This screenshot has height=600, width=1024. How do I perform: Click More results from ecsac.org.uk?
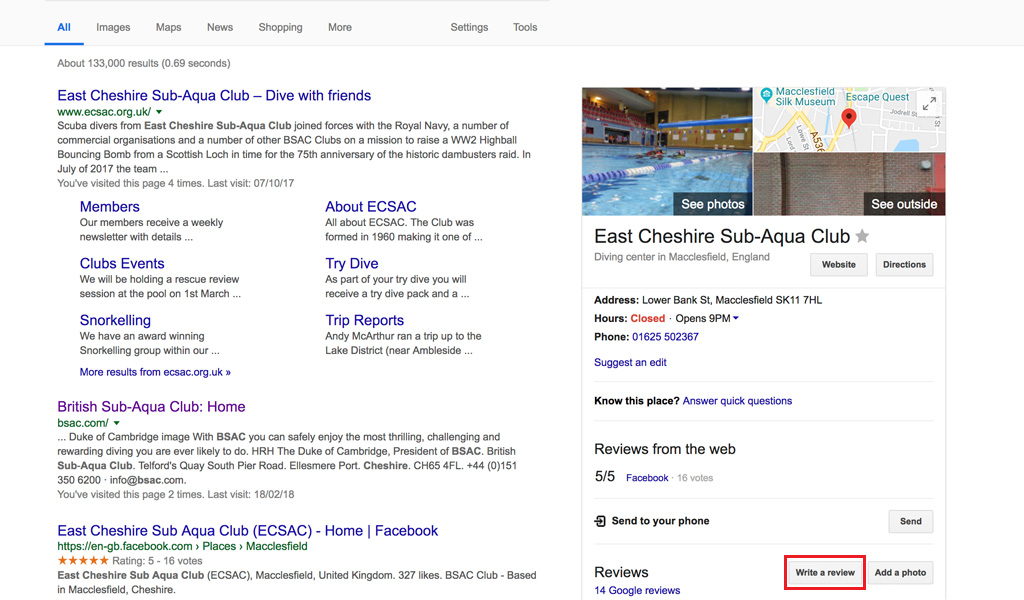point(155,372)
